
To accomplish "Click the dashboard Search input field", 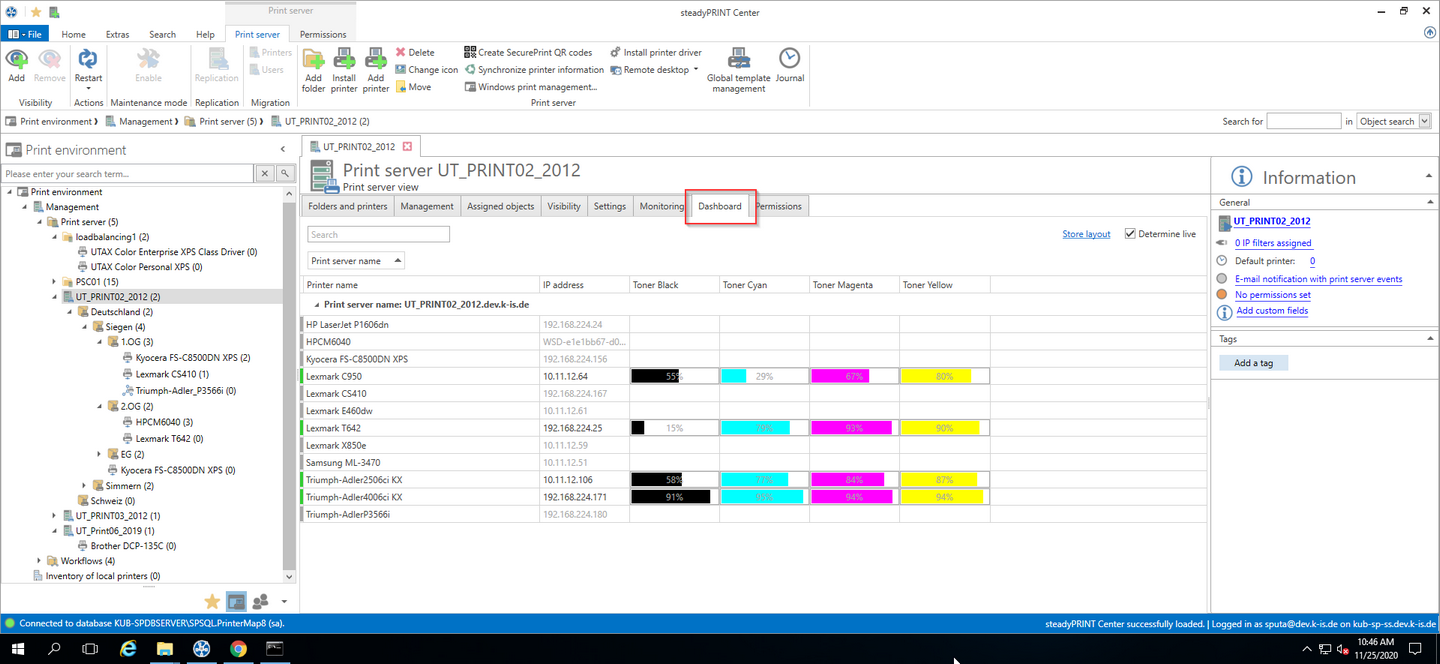I will (x=379, y=235).
